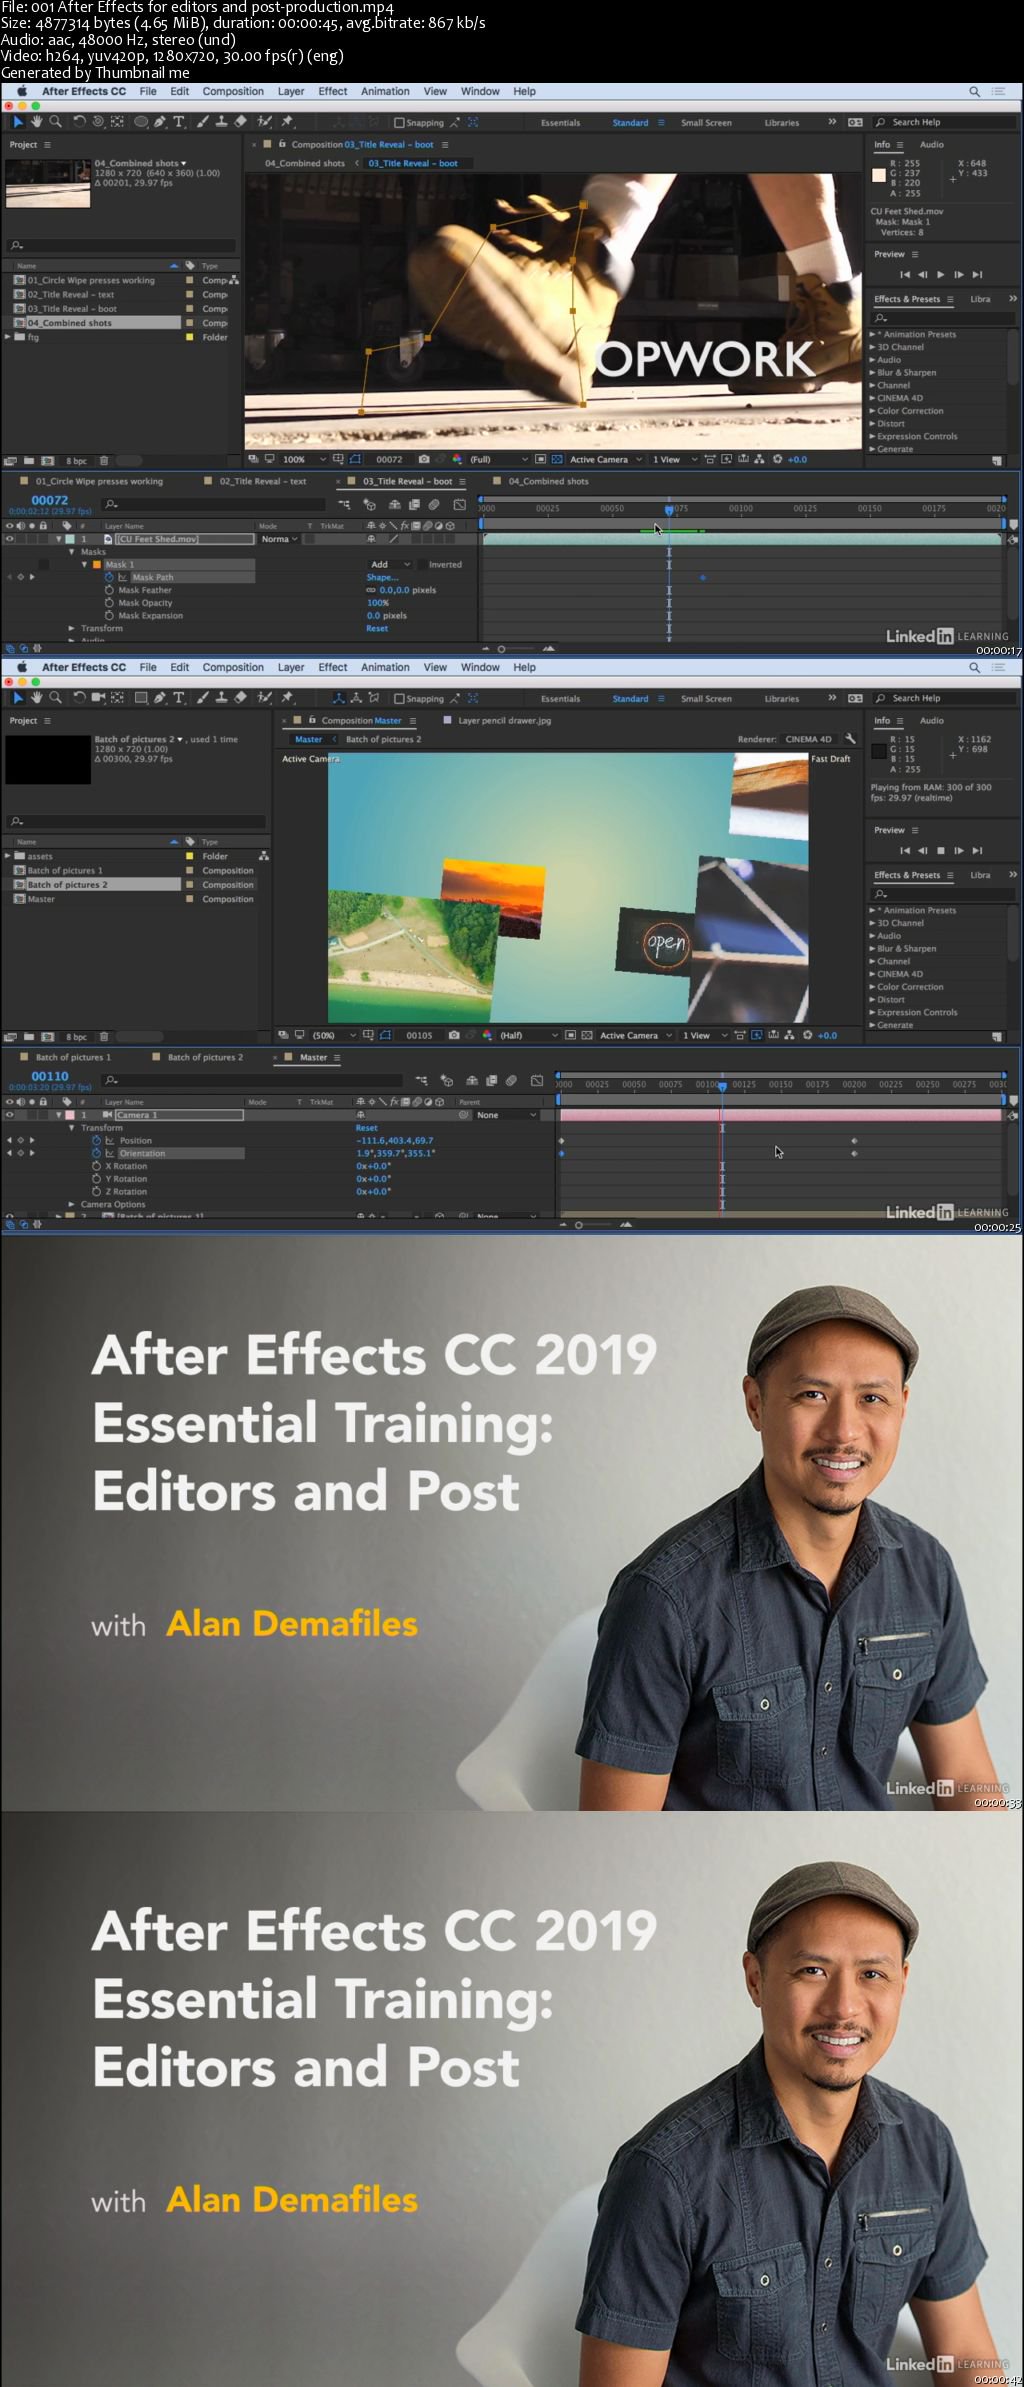Screen dimensions: 1024x2387
Task: Switch to the 04_Combined shots timeline tab
Action: click(548, 482)
